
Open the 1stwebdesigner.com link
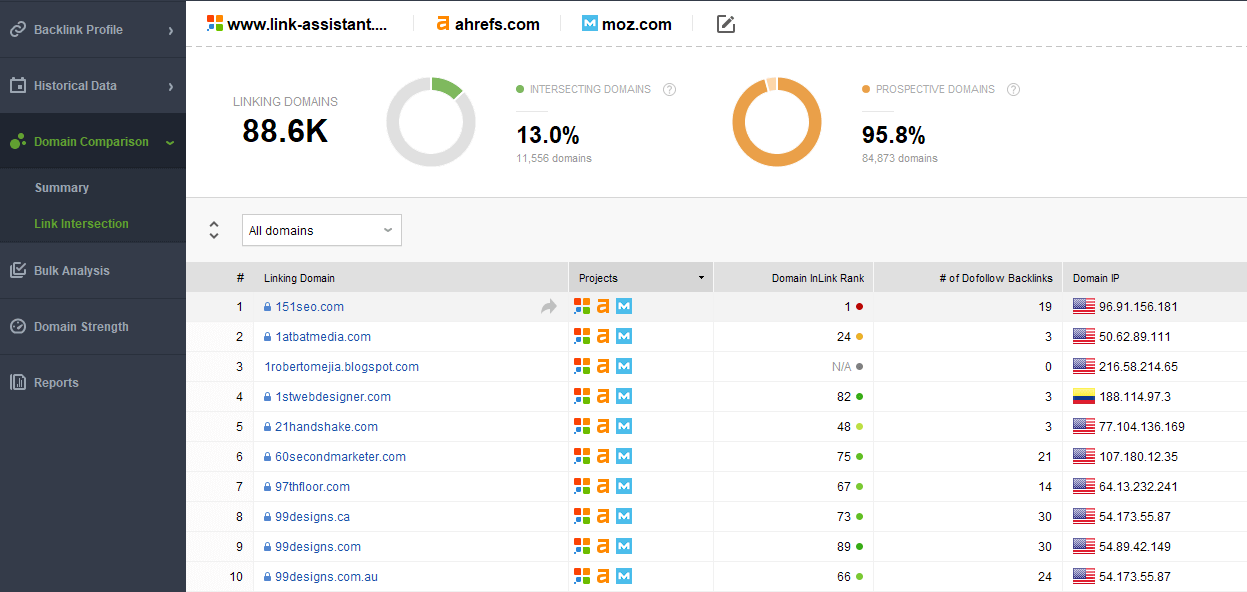tap(333, 397)
